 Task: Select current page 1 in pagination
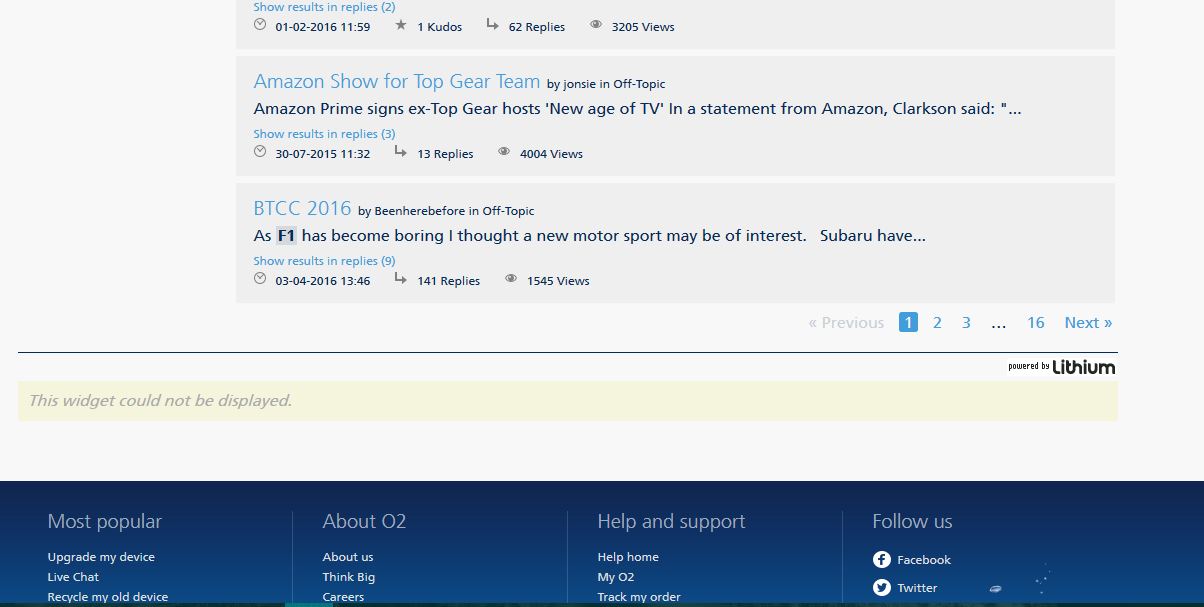pos(908,322)
